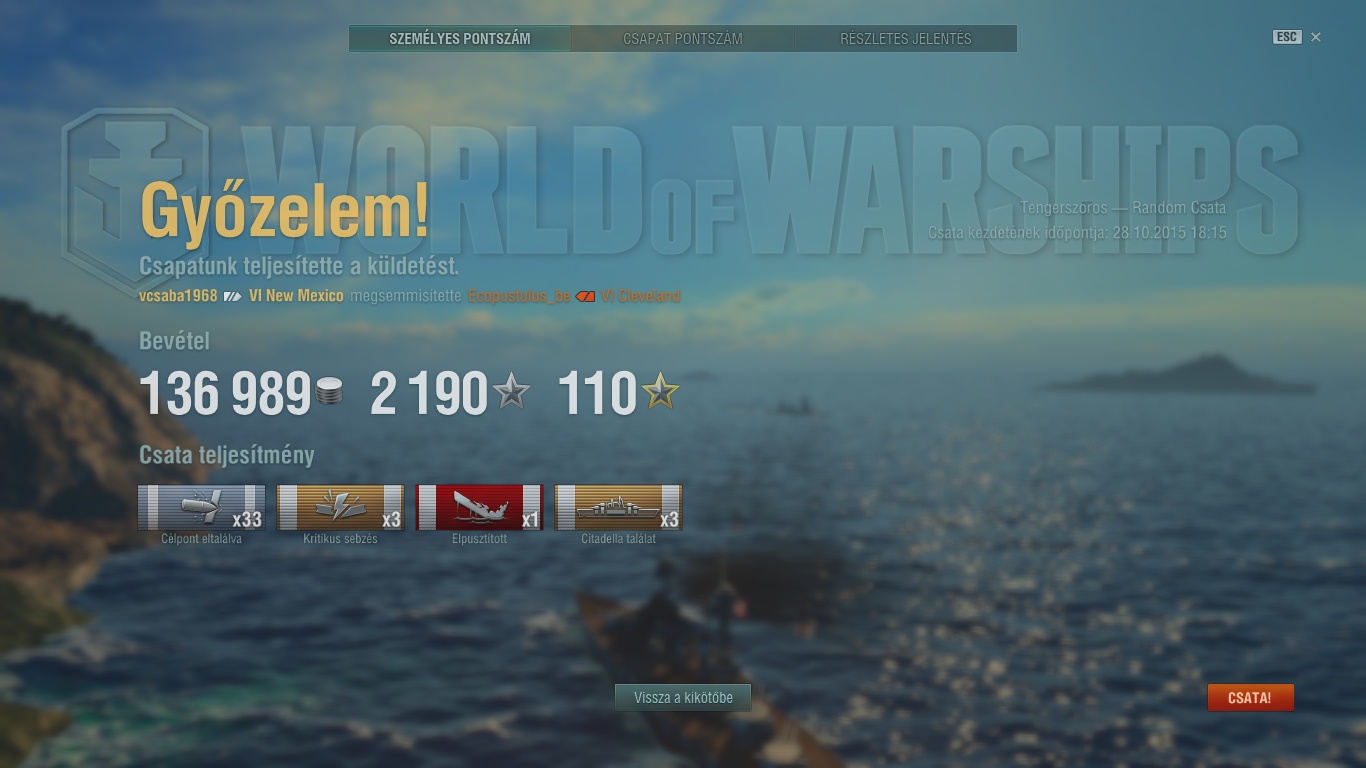Click the Citadella találat ribbon icon
This screenshot has height=768, width=1366.
[618, 507]
